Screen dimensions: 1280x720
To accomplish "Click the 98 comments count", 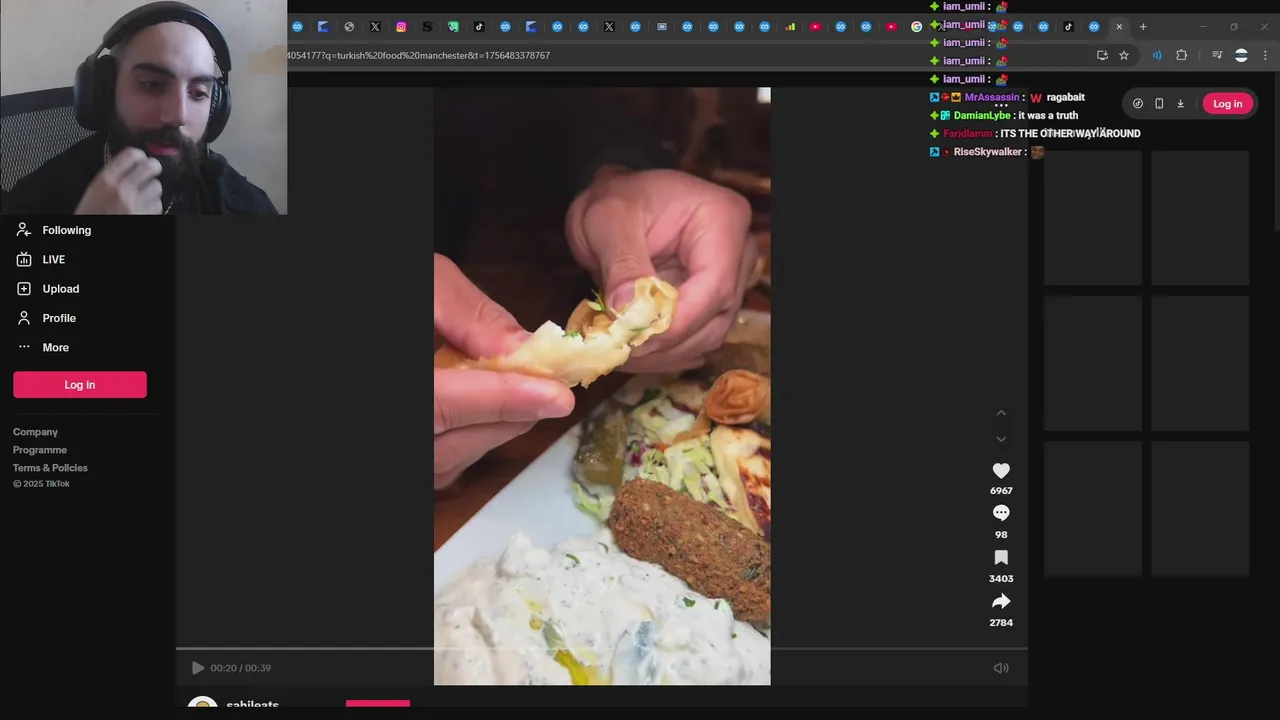I will pyautogui.click(x=1001, y=535).
